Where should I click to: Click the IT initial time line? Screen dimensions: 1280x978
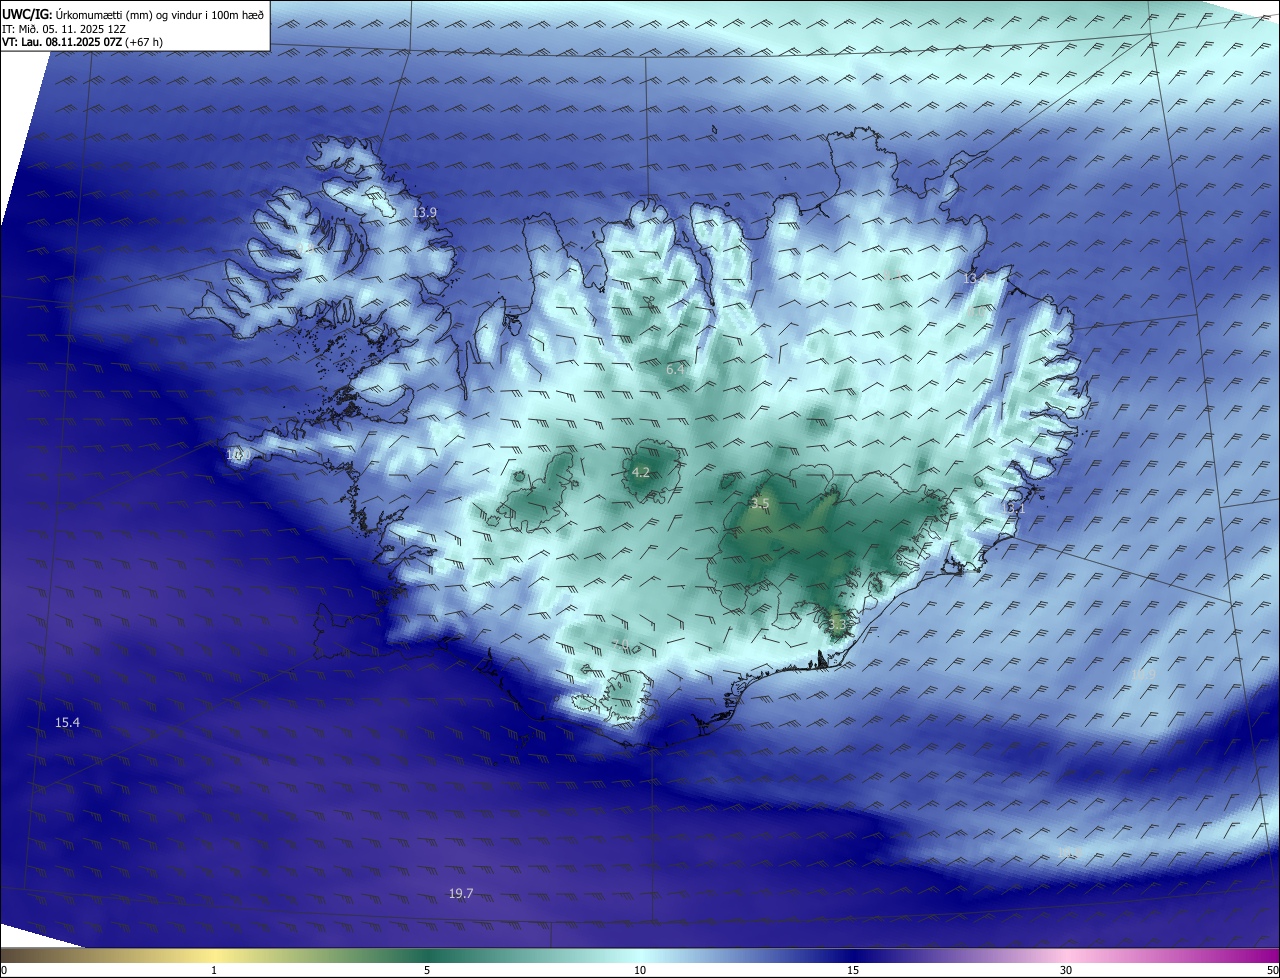(64, 29)
